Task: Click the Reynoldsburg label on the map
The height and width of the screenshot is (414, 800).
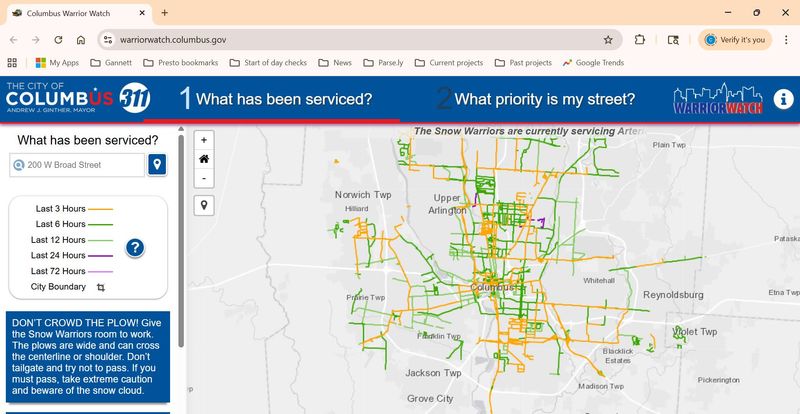Action: point(673,295)
